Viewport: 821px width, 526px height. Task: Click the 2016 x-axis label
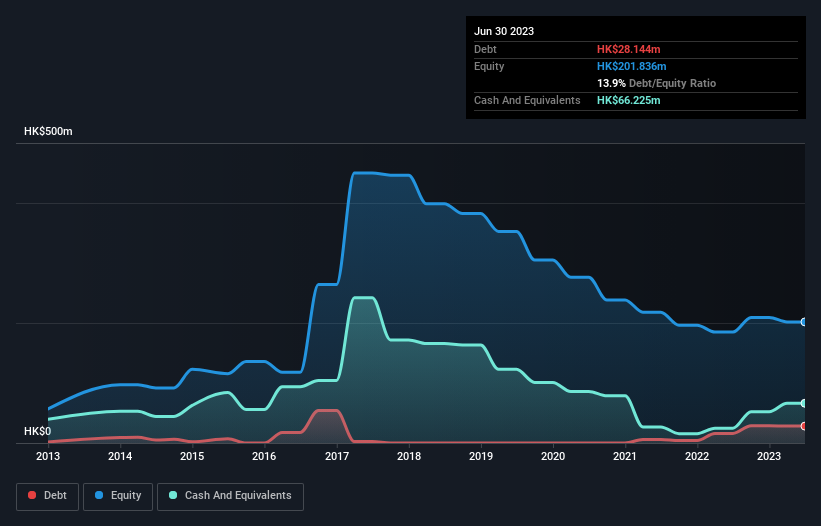pos(264,456)
